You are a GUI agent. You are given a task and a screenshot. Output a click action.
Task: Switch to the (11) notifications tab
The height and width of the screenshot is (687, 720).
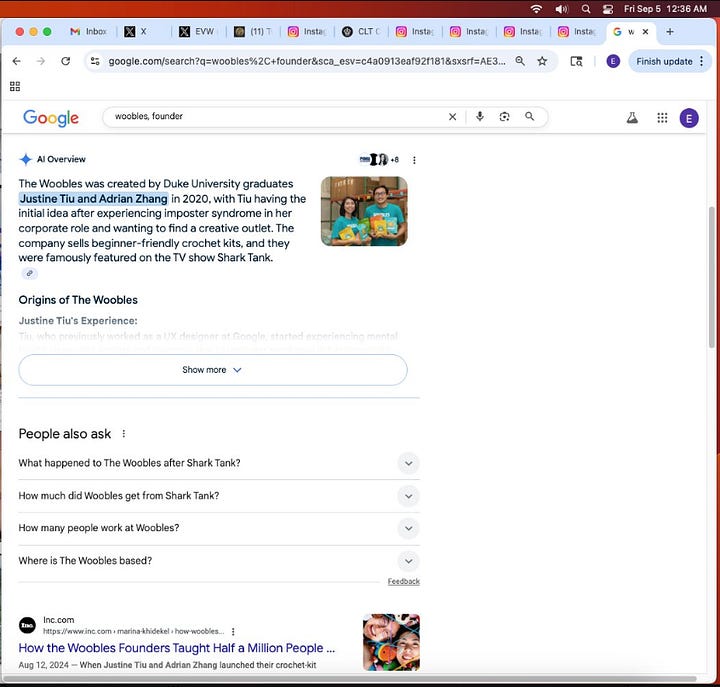252,32
